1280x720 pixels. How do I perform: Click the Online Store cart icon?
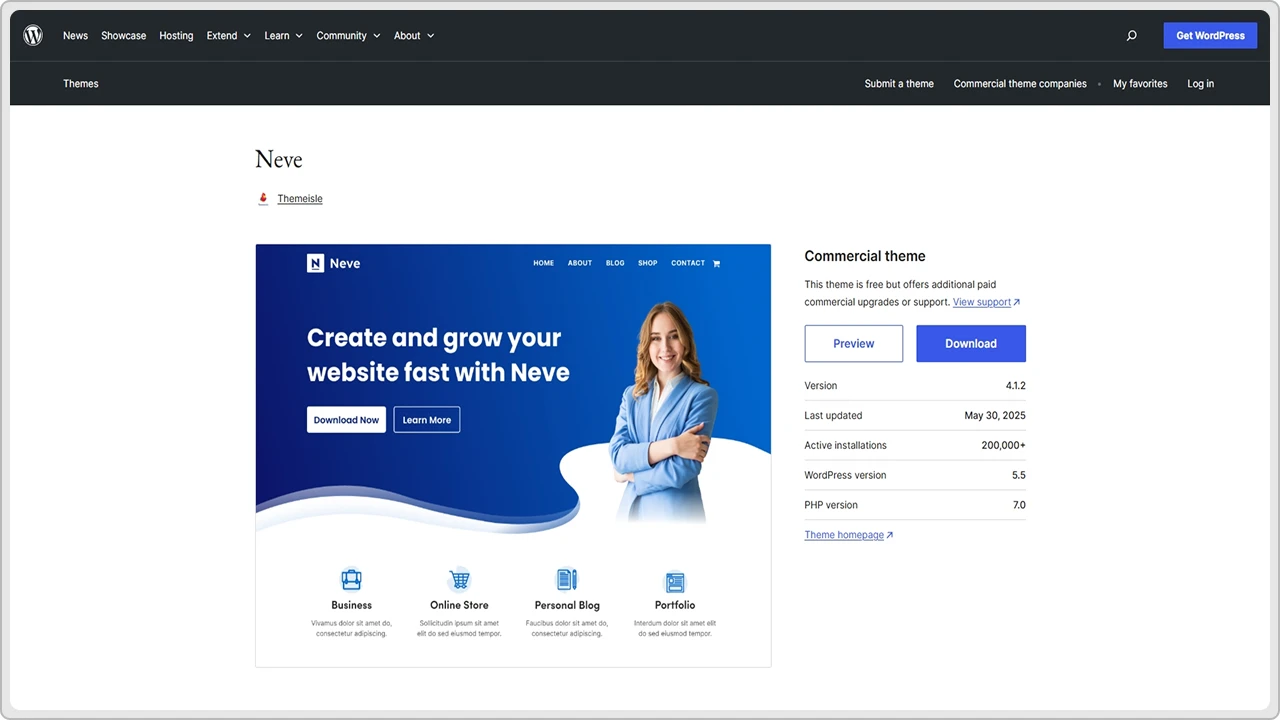[459, 579]
